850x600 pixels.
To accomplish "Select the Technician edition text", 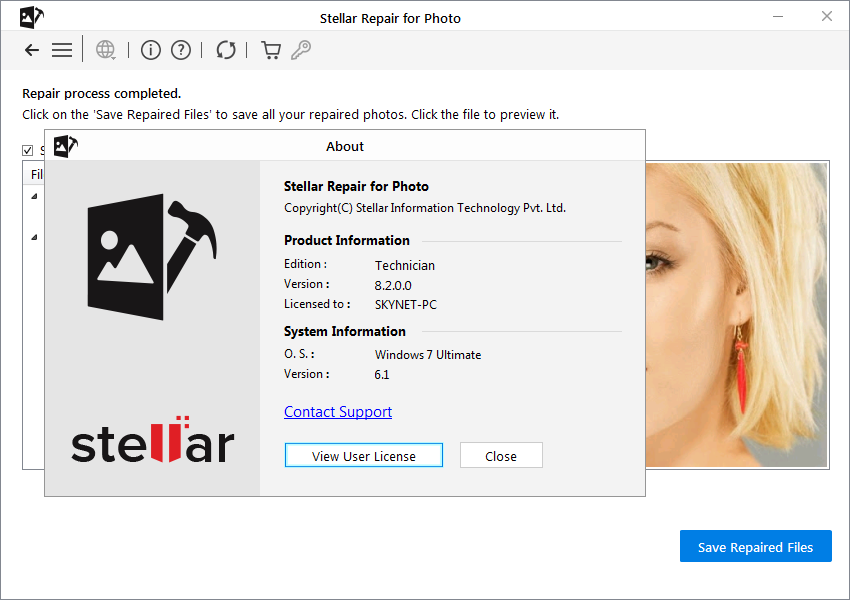I will click(405, 266).
